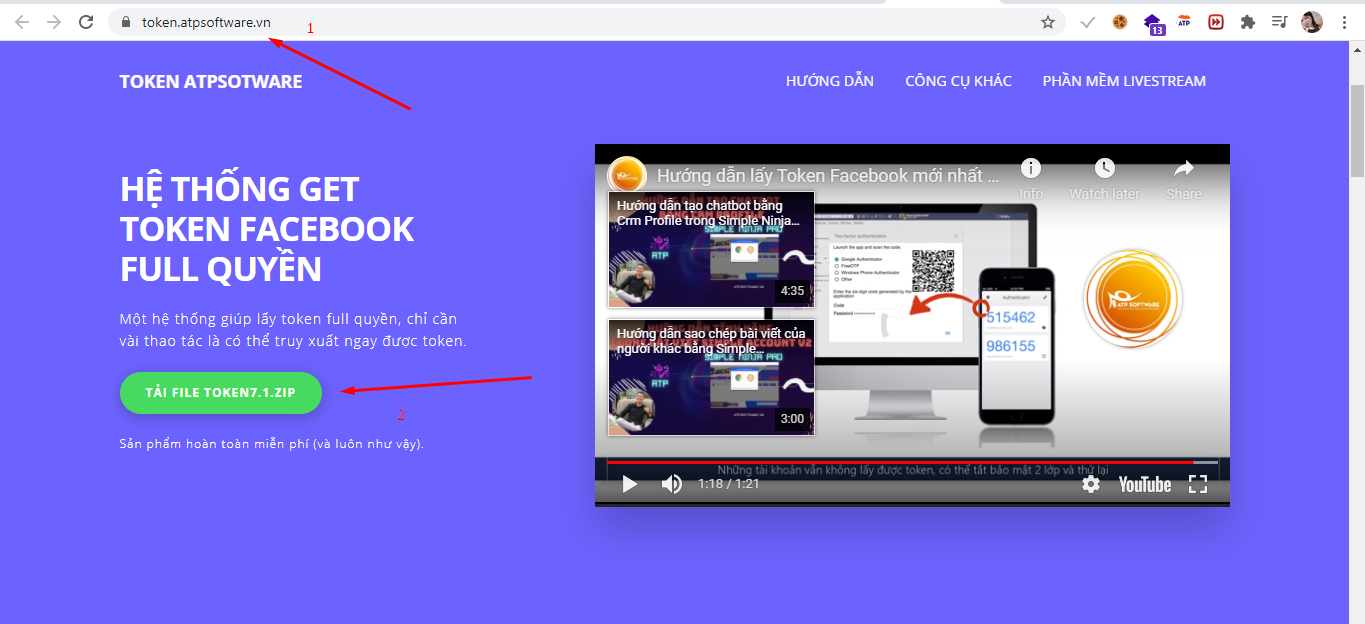Click the ATP extension icon in toolbar
Screen dimensions: 1365x624
click(x=1184, y=21)
